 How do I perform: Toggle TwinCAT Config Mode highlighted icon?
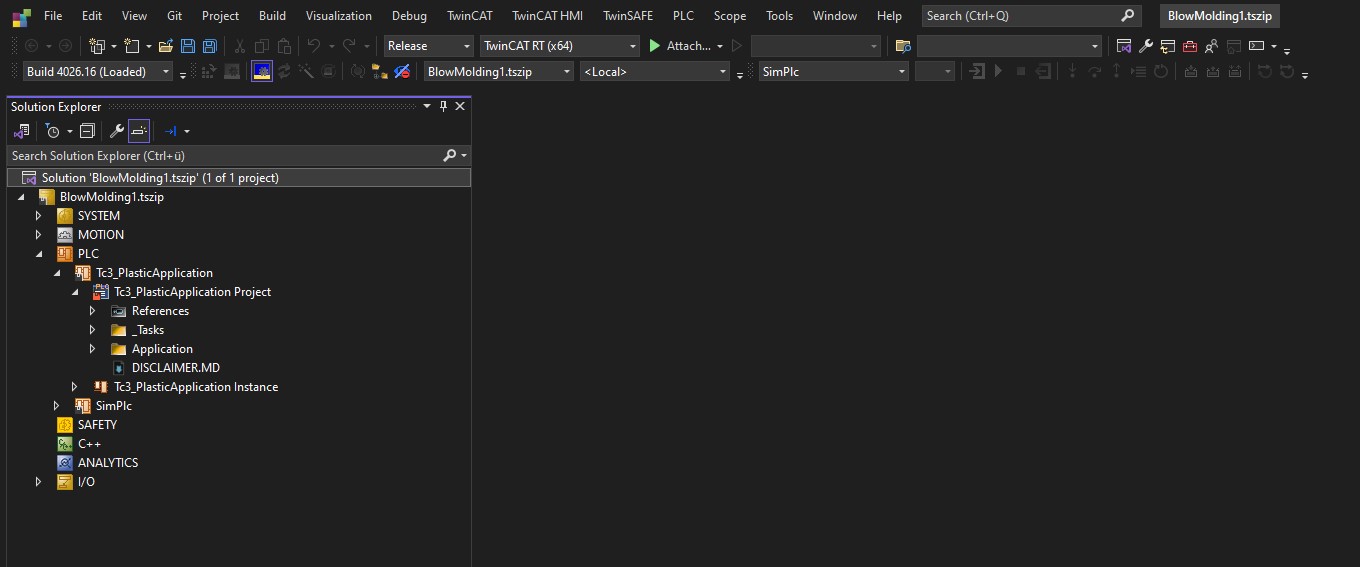261,72
